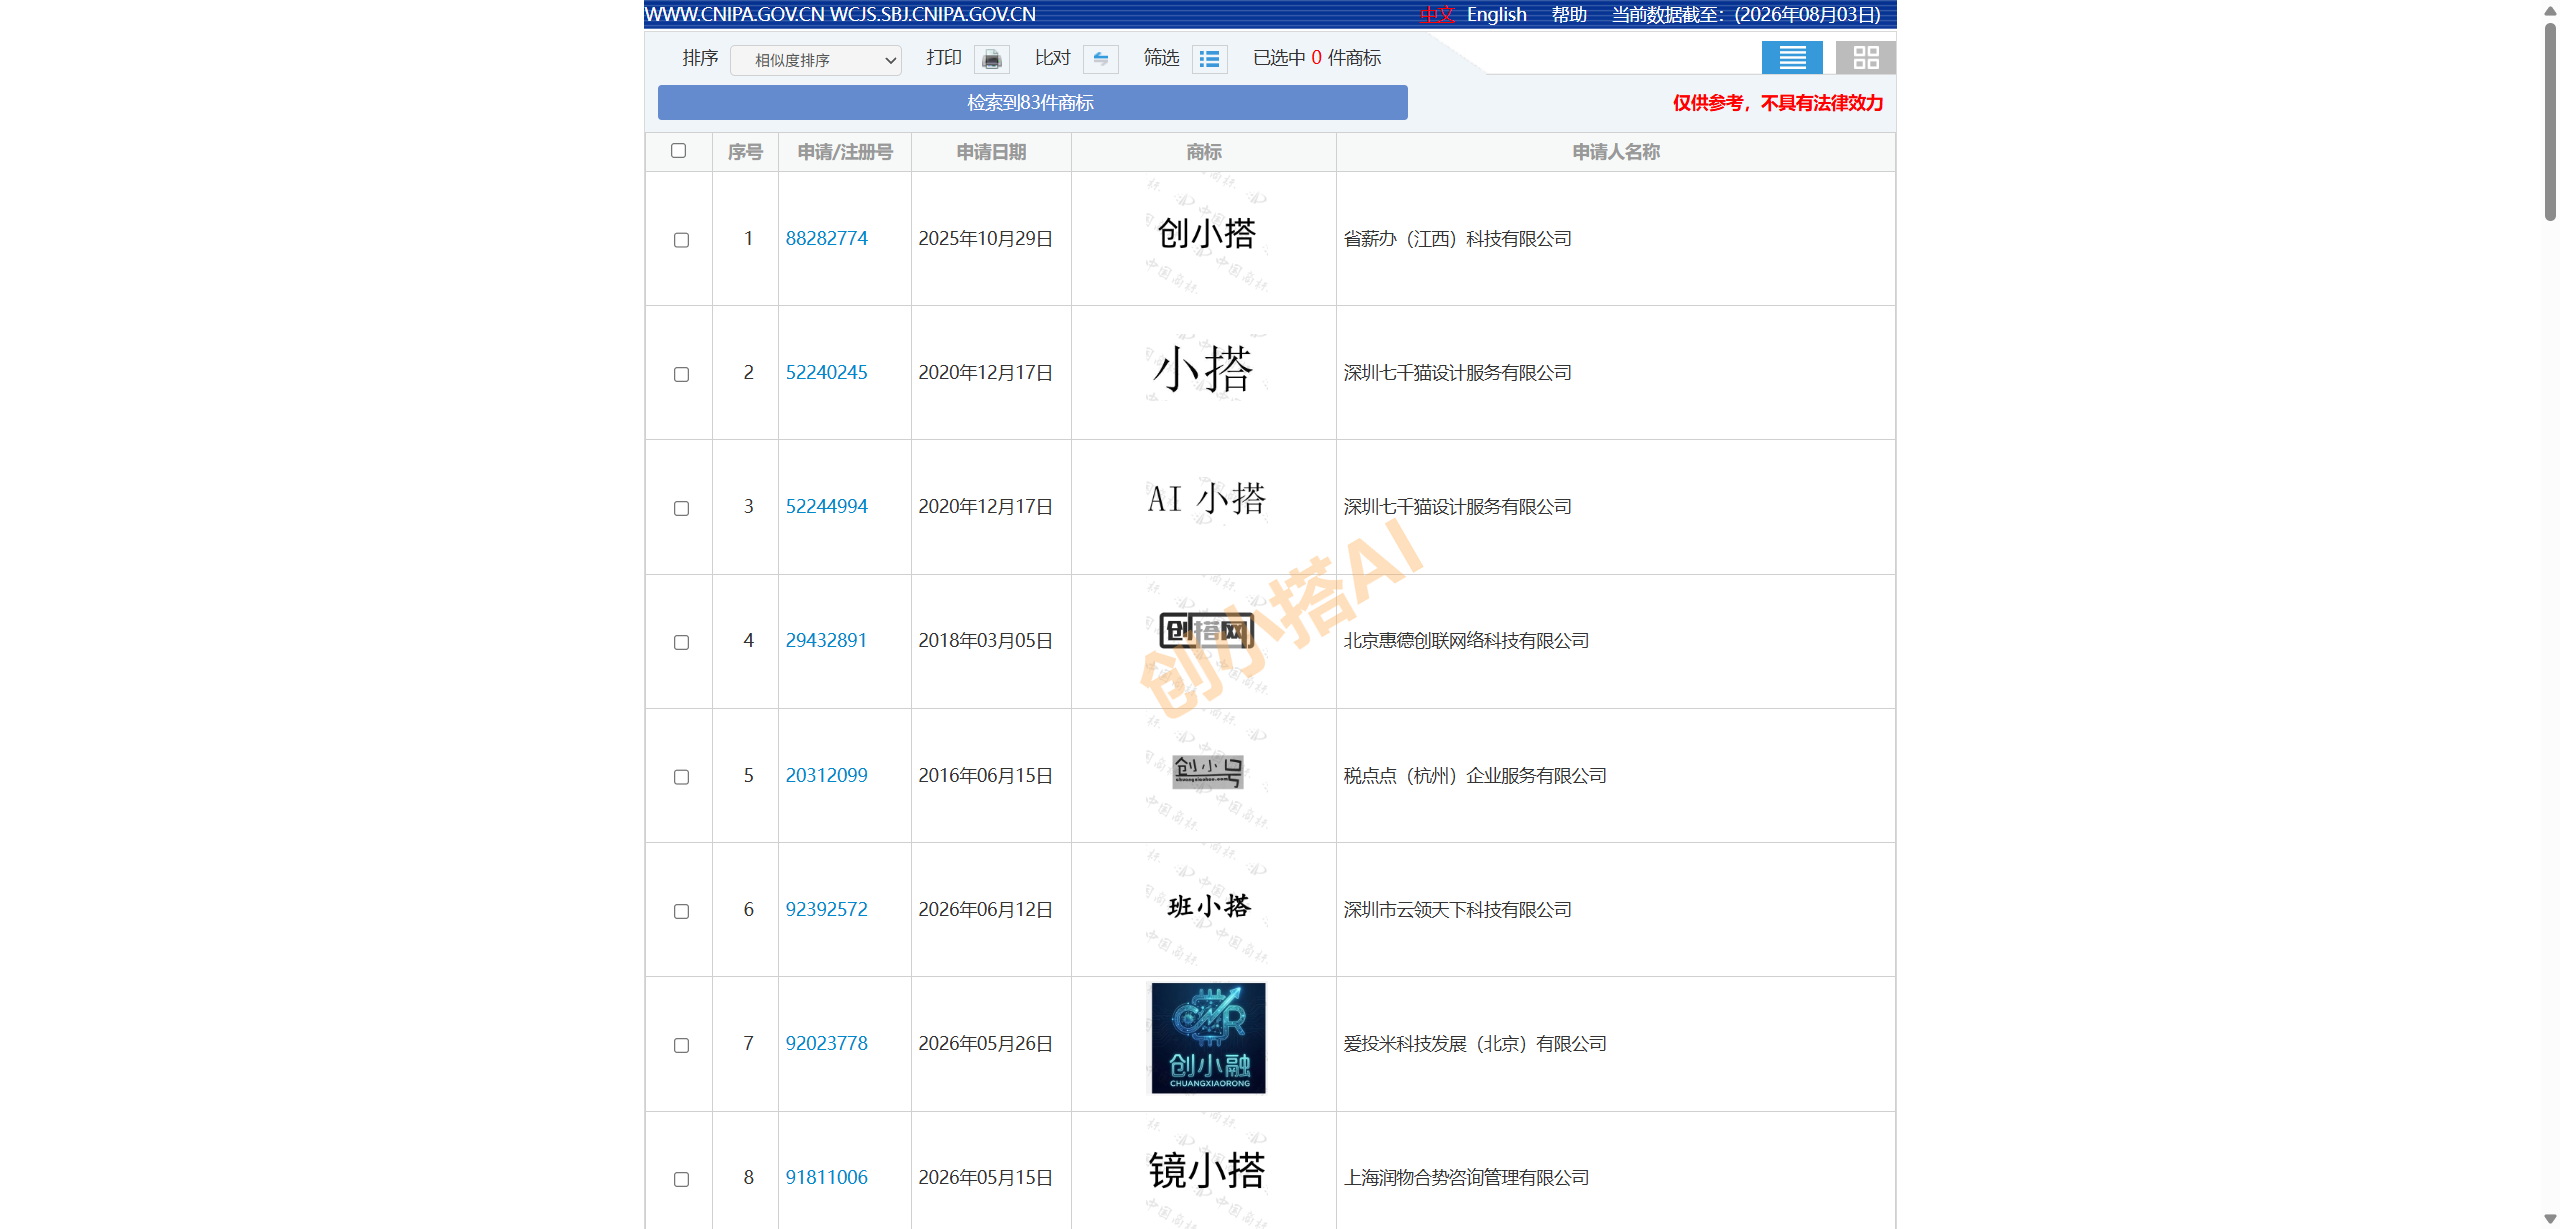Viewport: 2560px width, 1229px height.
Task: Tick the select-all checkbox in header
Action: tap(679, 151)
